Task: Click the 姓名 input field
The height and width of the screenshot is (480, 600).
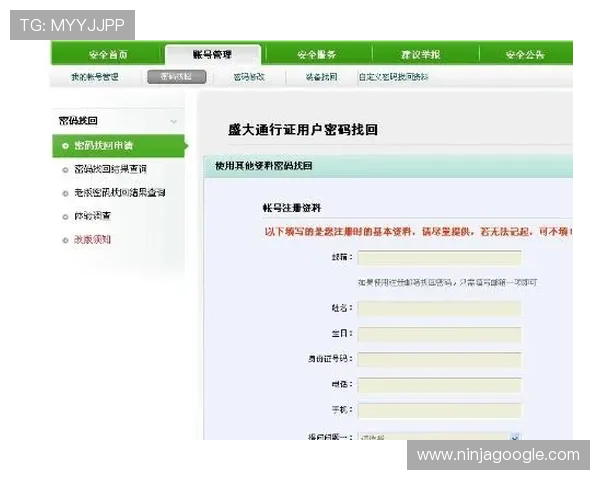Action: 440,309
